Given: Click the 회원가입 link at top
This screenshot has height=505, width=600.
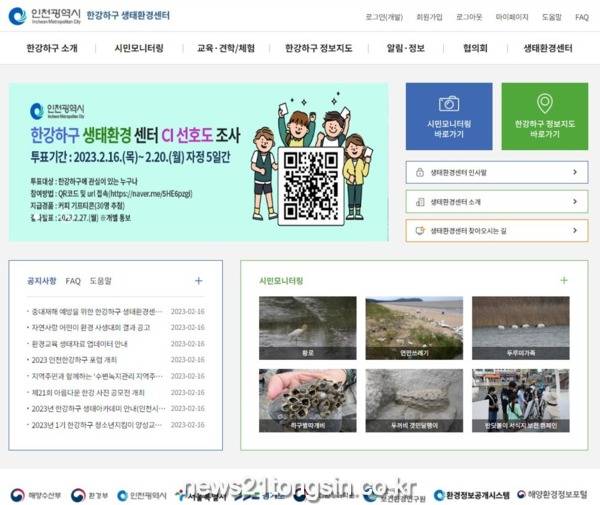Looking at the screenshot, I should pos(430,17).
